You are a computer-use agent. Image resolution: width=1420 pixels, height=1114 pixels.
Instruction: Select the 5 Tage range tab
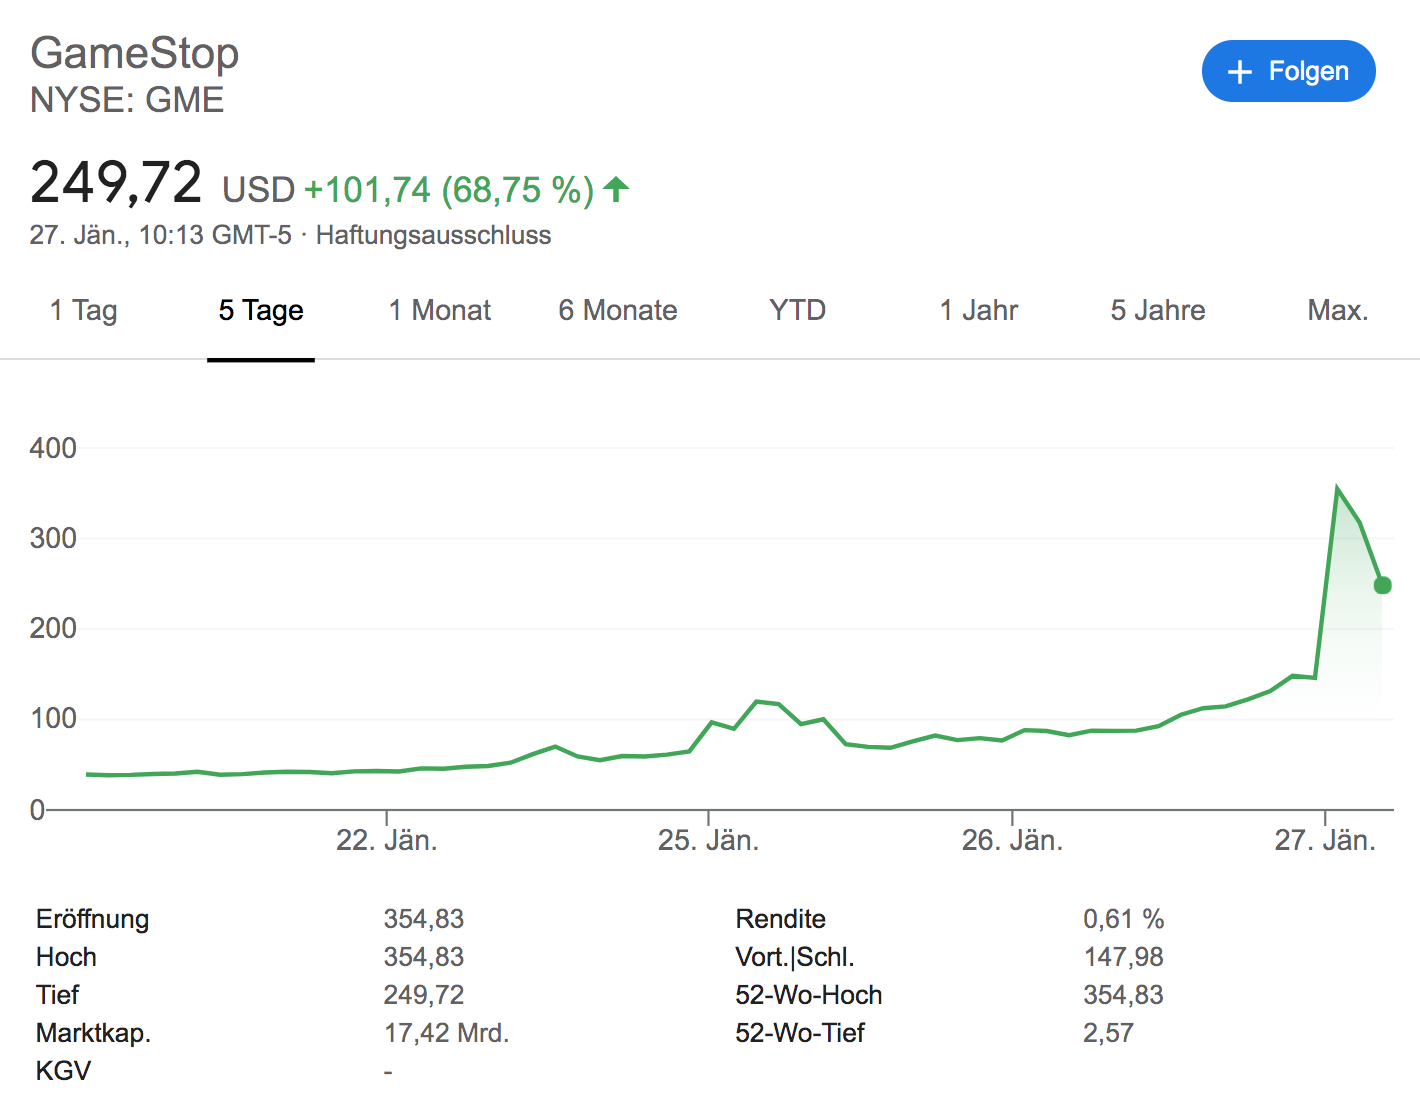pyautogui.click(x=261, y=311)
